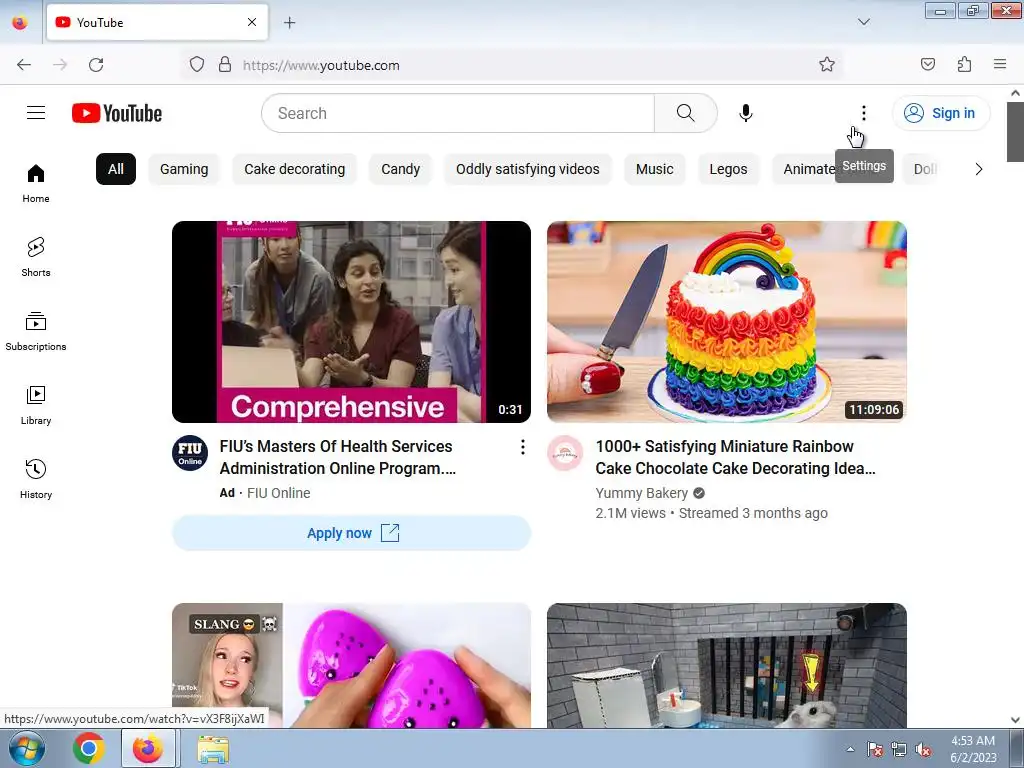Open History from the sidebar
The width and height of the screenshot is (1024, 768).
(36, 479)
